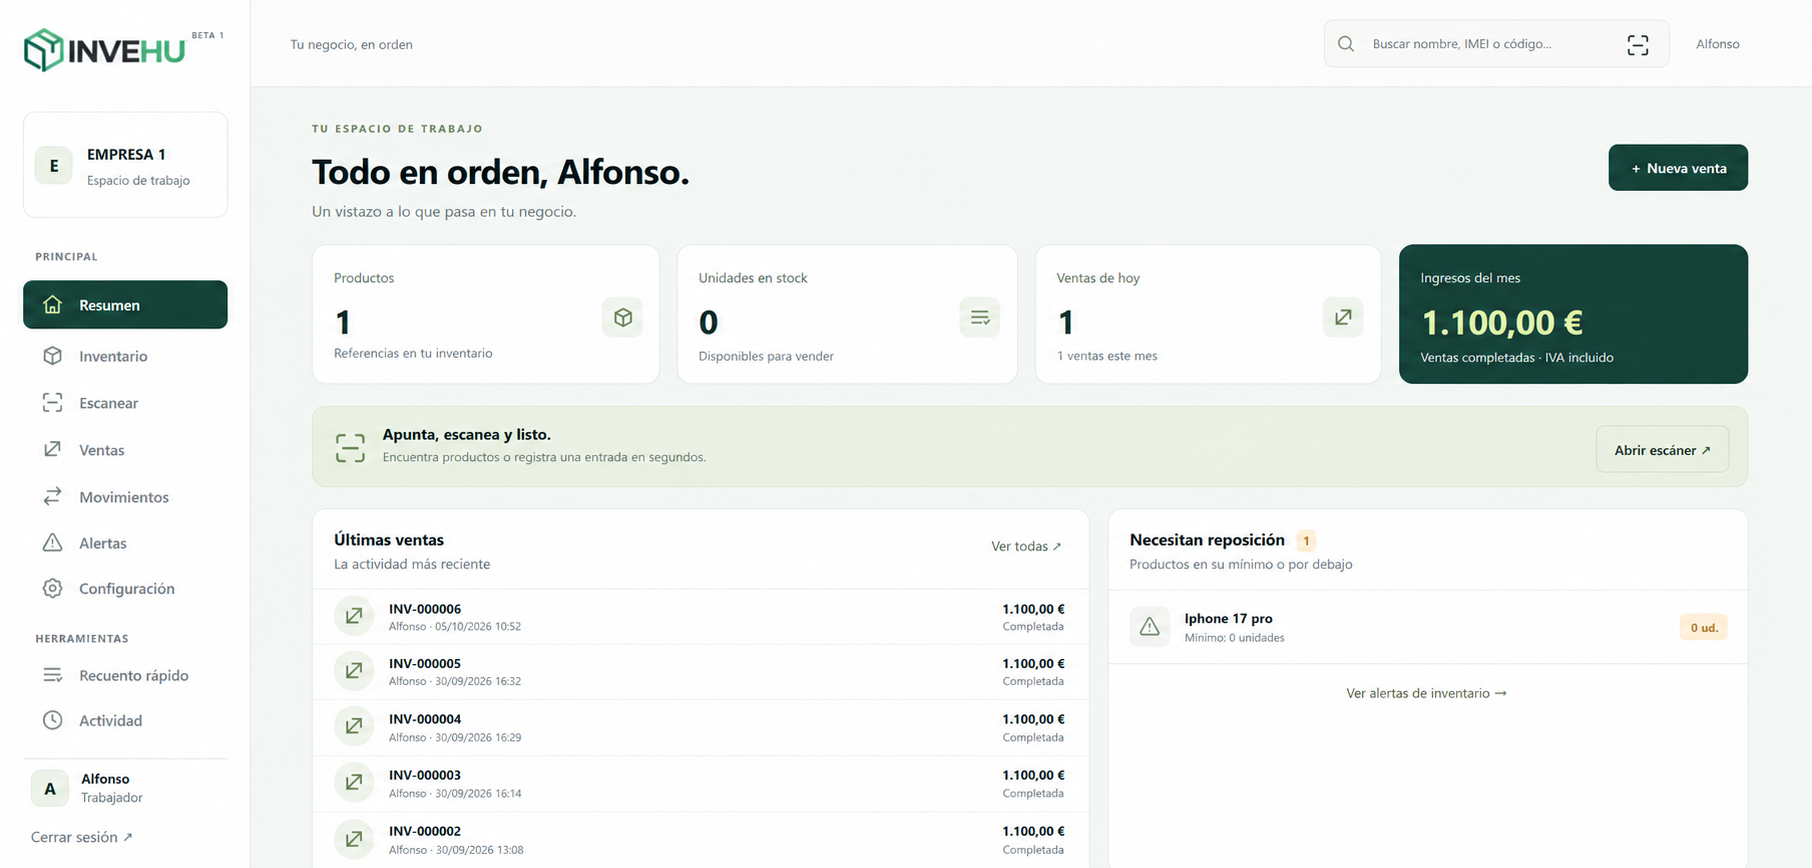Go to the Ventas section
The image size is (1812, 868).
coord(125,450)
